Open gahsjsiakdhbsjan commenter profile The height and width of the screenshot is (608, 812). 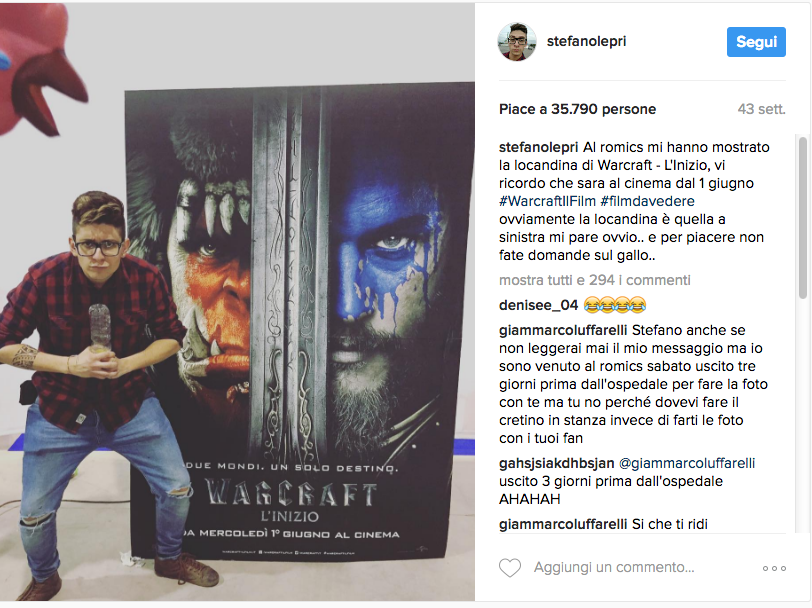pyautogui.click(x=556, y=463)
